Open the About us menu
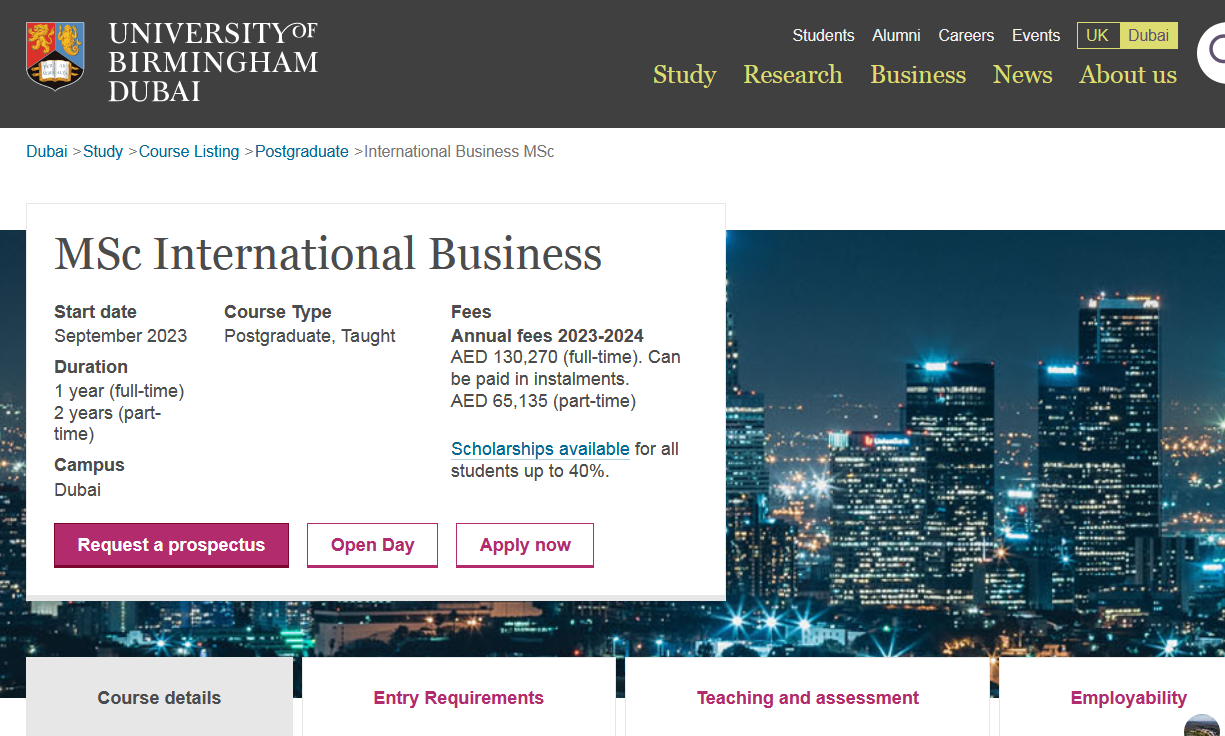Screen dimensions: 1225x736 click(x=1127, y=75)
